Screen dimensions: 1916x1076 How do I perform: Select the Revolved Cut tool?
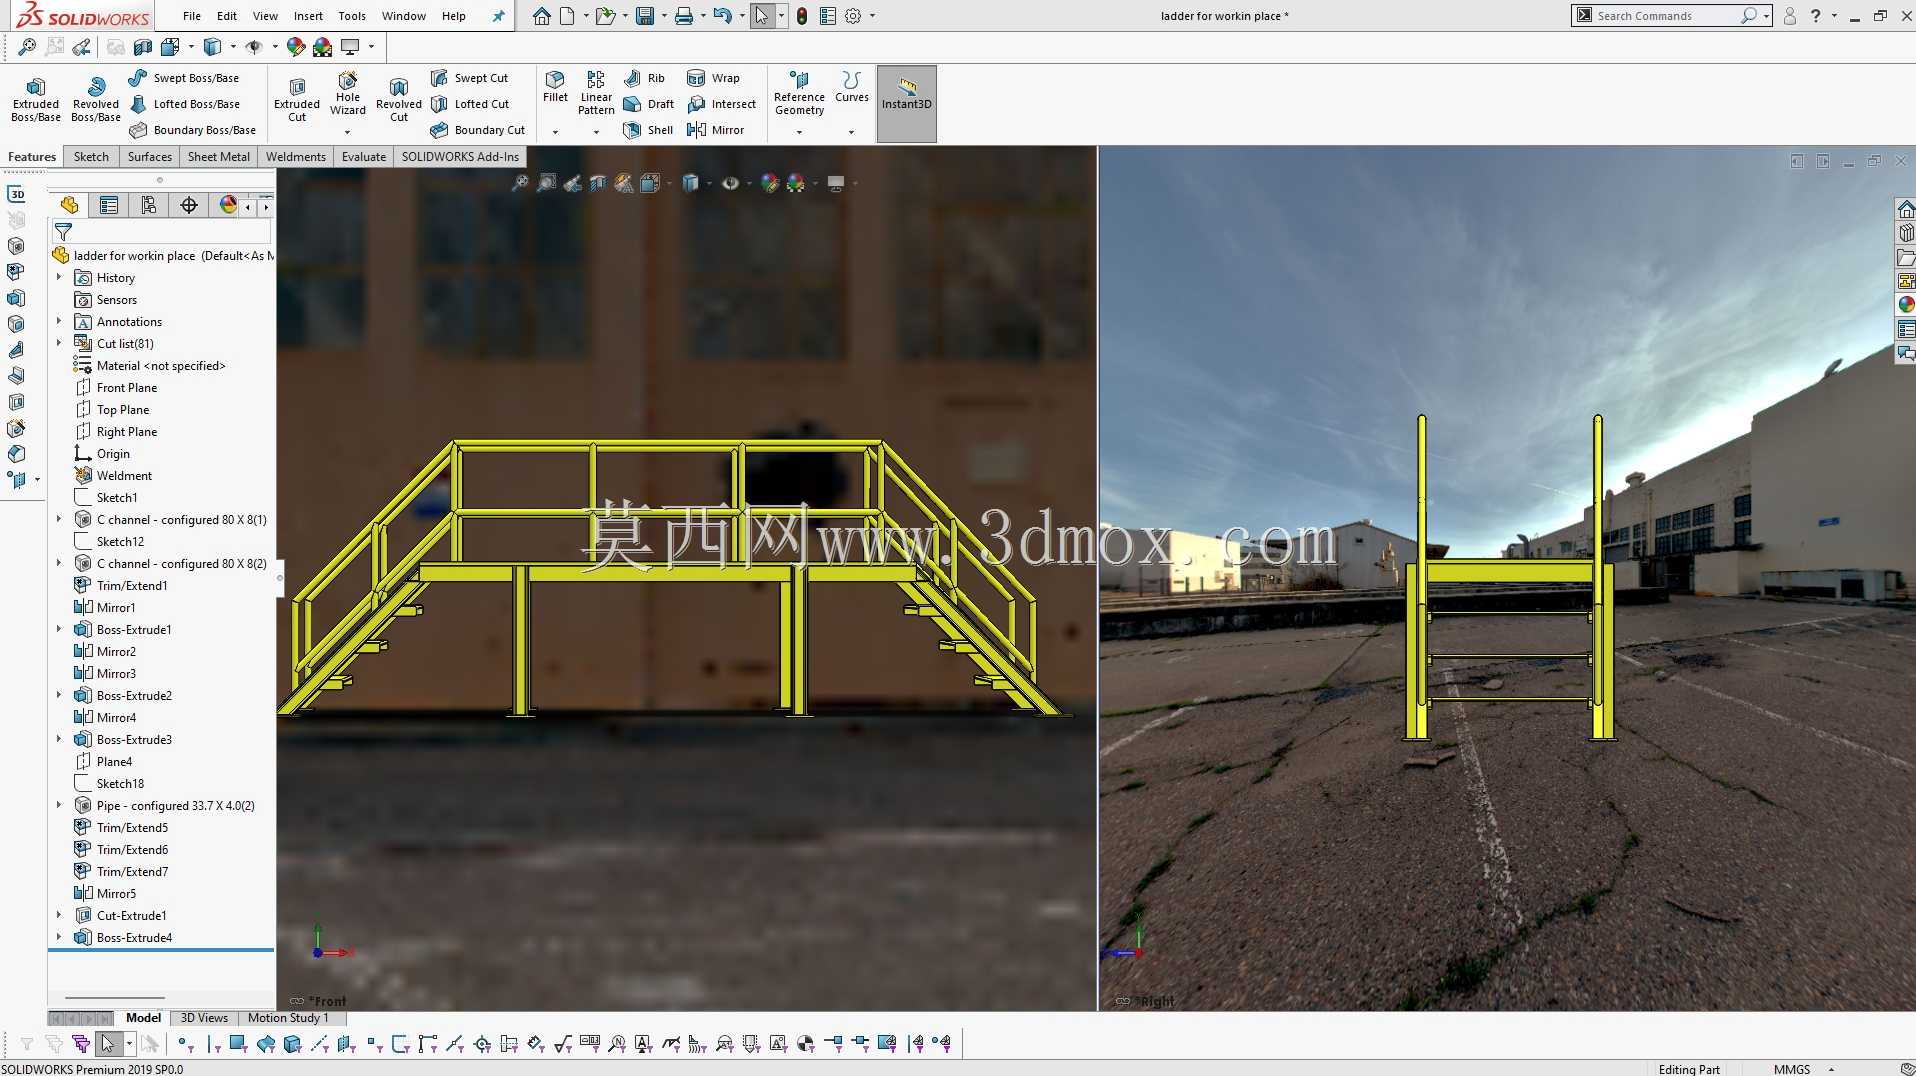399,100
